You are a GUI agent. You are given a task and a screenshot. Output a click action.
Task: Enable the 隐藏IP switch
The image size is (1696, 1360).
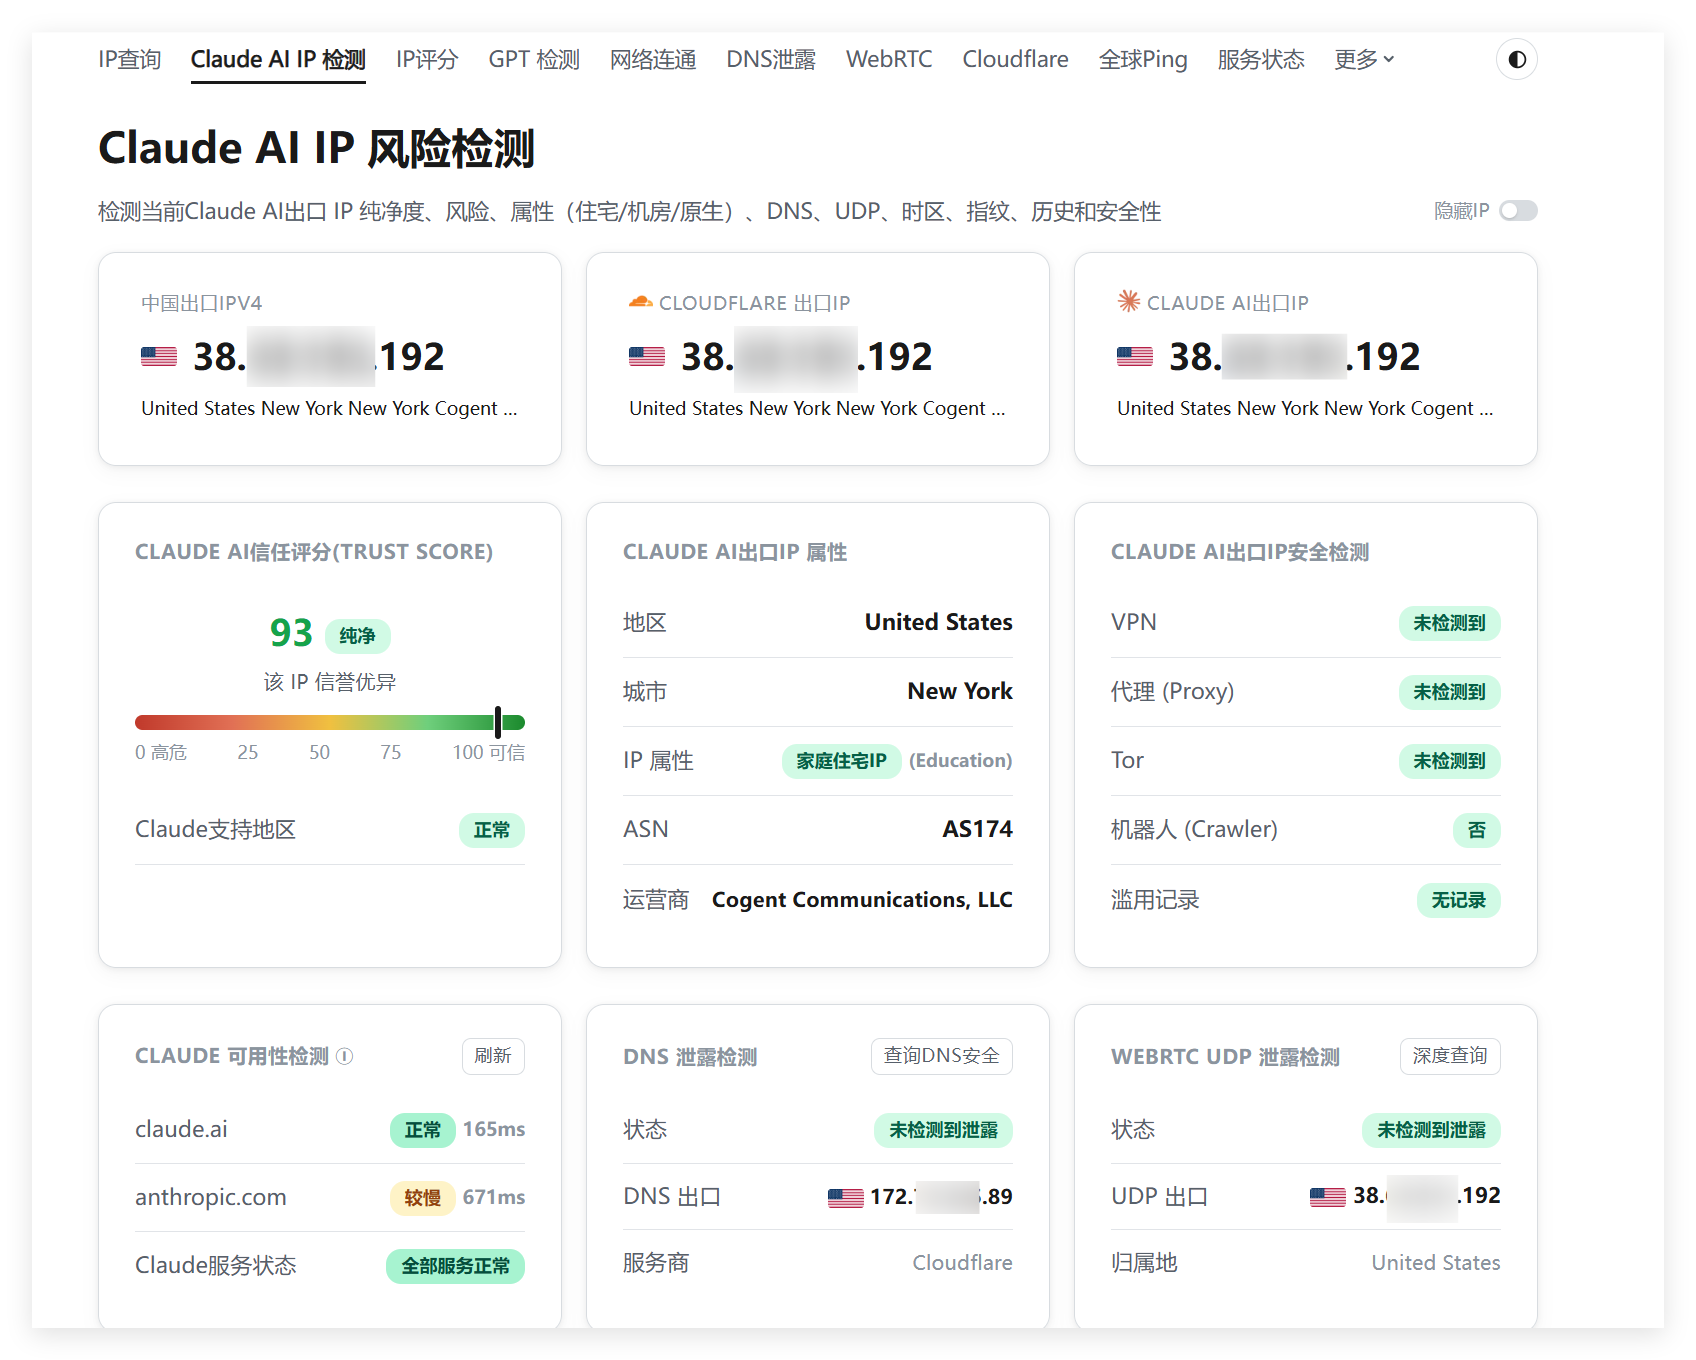pos(1518,211)
